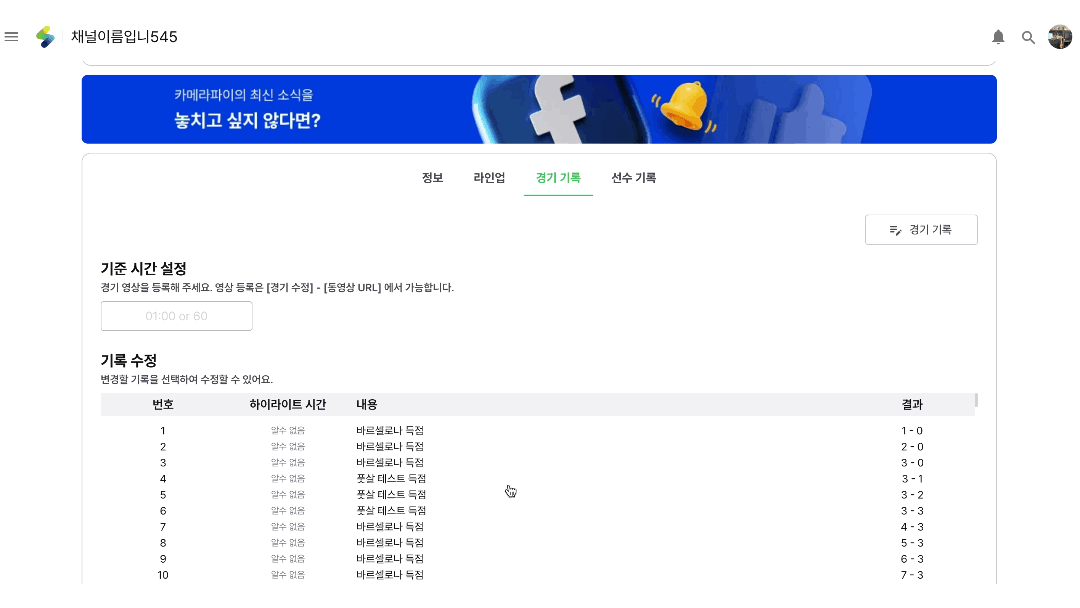Click the colorful Camerafi logo icon
This screenshot has height=608, width=1080.
tap(45, 36)
